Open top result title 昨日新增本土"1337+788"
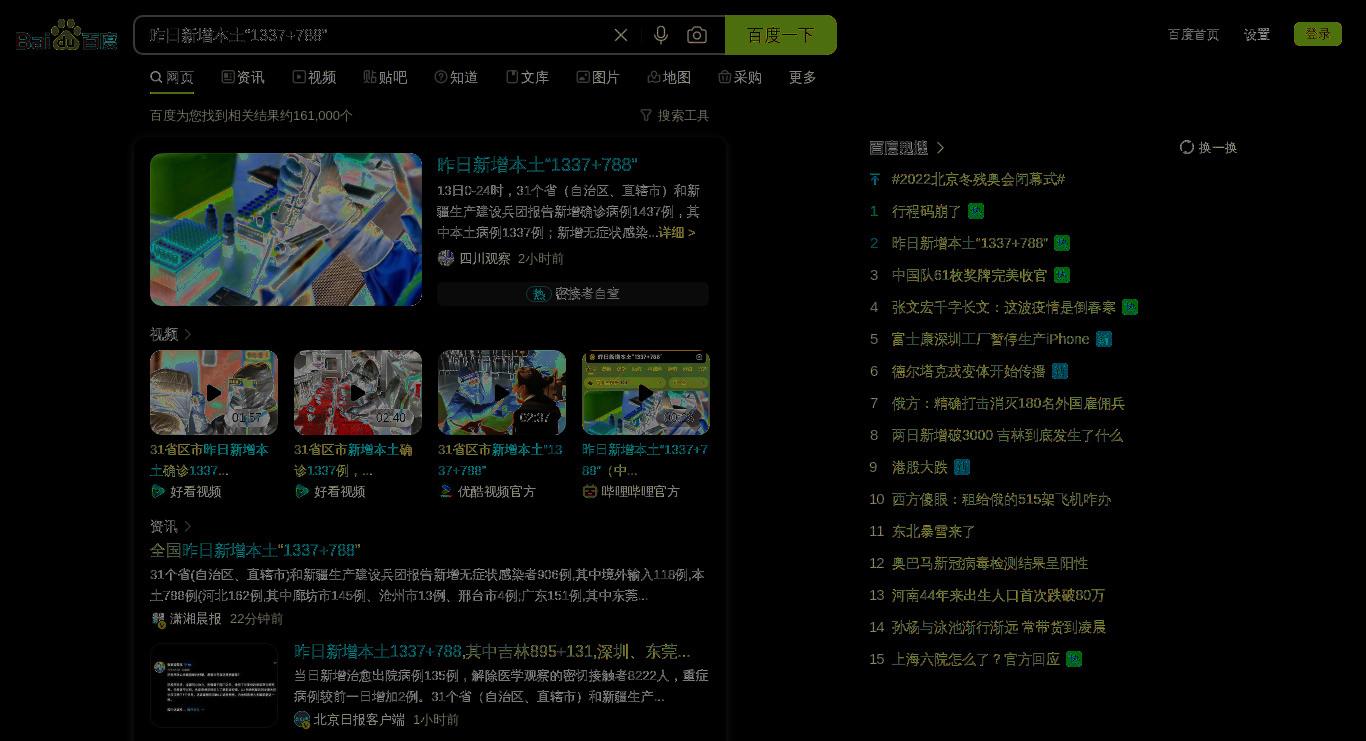1366x741 pixels. coord(537,164)
